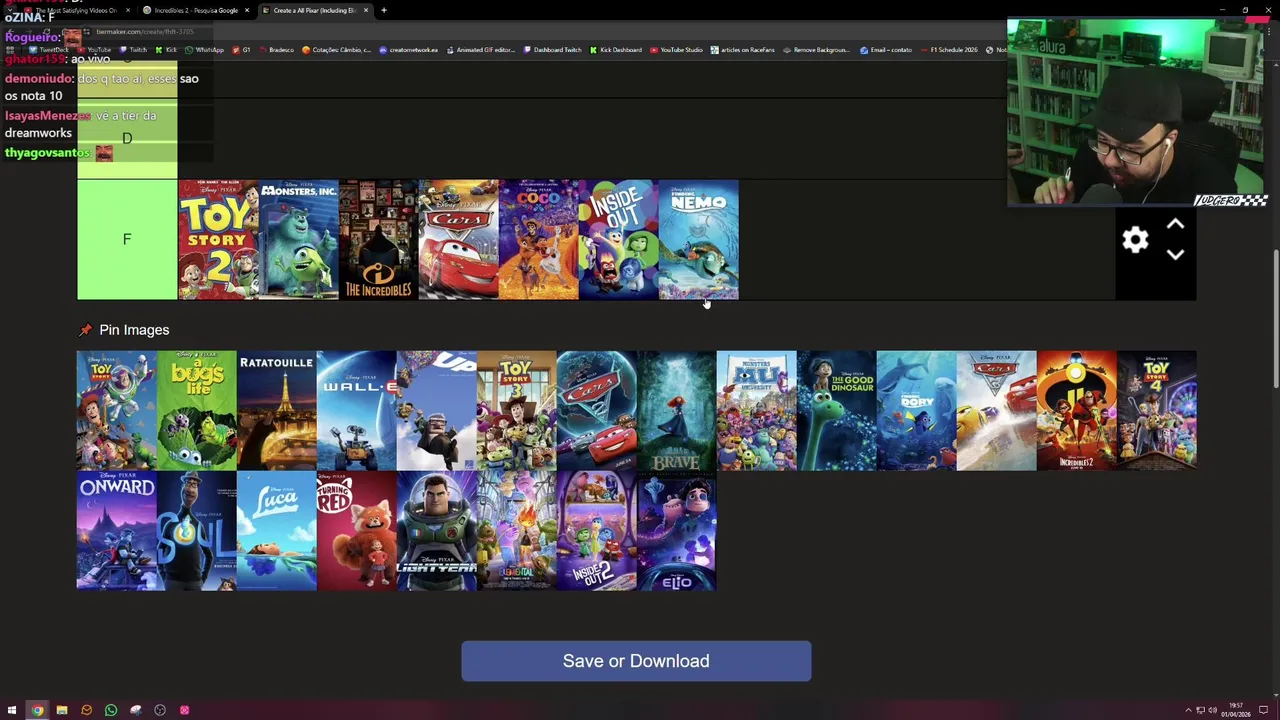Viewport: 1280px width, 720px height.
Task: Move the F tier row up
Action: coord(1175,225)
